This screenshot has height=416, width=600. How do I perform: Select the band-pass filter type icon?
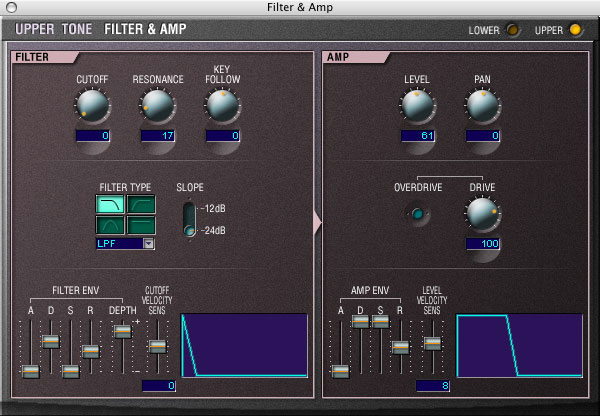pyautogui.click(x=110, y=227)
